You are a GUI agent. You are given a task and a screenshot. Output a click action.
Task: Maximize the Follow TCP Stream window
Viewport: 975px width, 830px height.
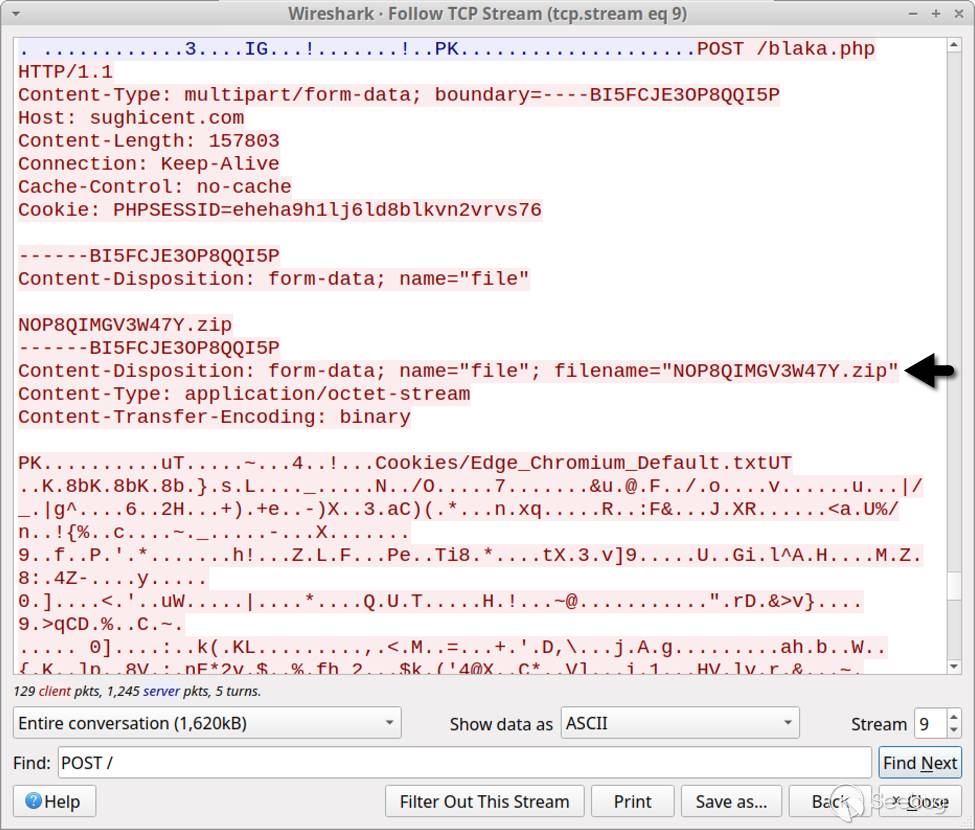[936, 13]
